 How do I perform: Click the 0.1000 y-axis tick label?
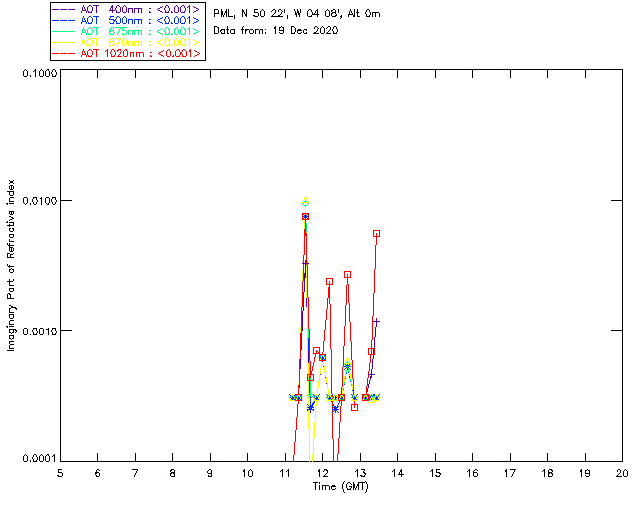(40, 73)
